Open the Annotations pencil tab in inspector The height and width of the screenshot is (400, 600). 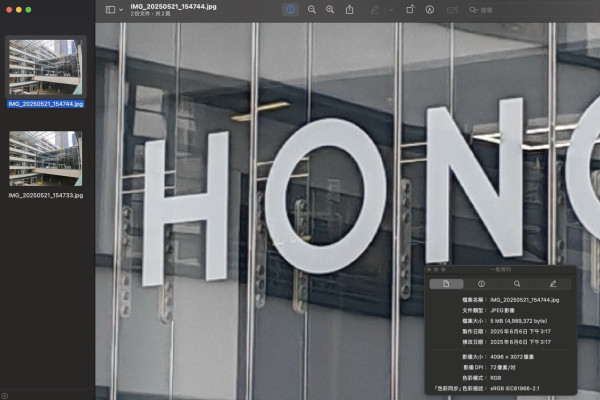(x=552, y=284)
